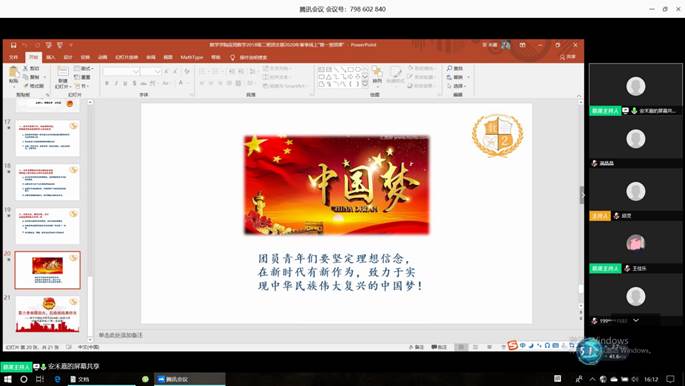Select the slide 21 thumbnail with the red skyline
685x386 pixels.
(48, 315)
